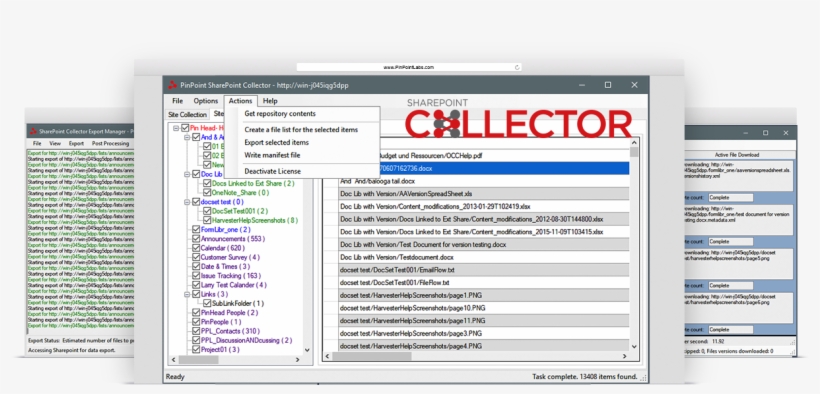Click the Export Manager window logo icon
This screenshot has width=820, height=394.
(33, 131)
